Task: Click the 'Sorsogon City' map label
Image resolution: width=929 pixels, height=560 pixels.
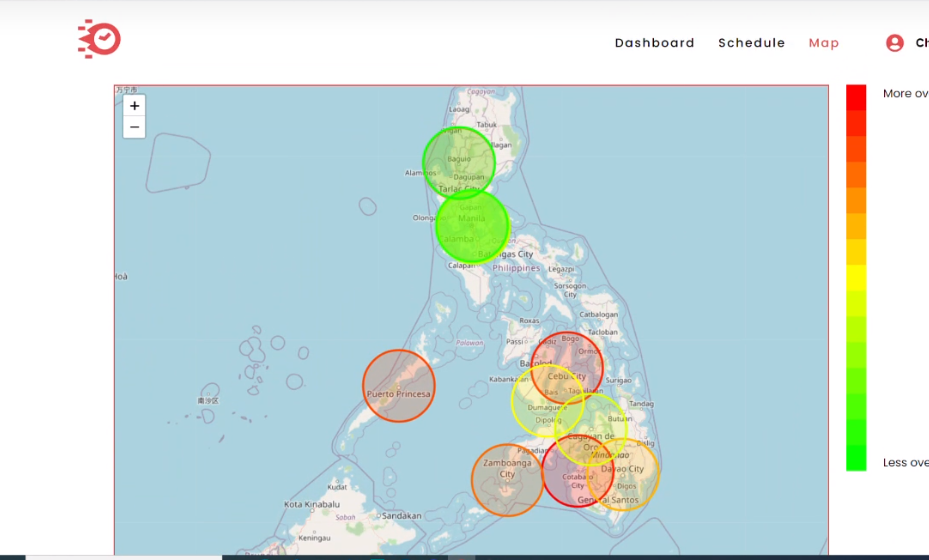Action: tap(570, 290)
